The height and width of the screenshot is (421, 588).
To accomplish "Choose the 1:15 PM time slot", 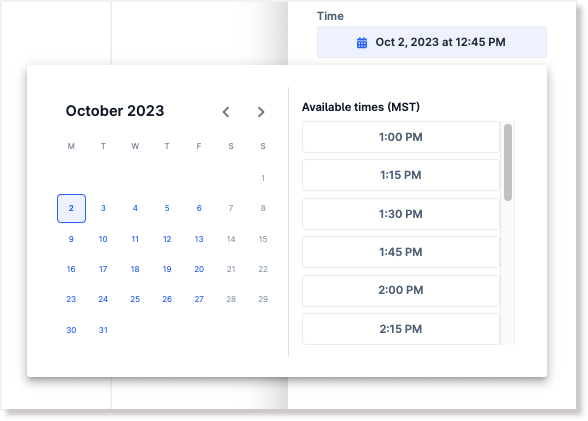I will [x=401, y=175].
